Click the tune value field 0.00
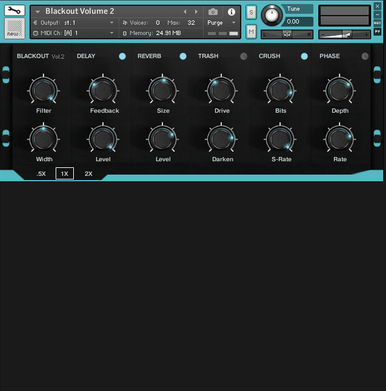The image size is (386, 391). pos(299,22)
